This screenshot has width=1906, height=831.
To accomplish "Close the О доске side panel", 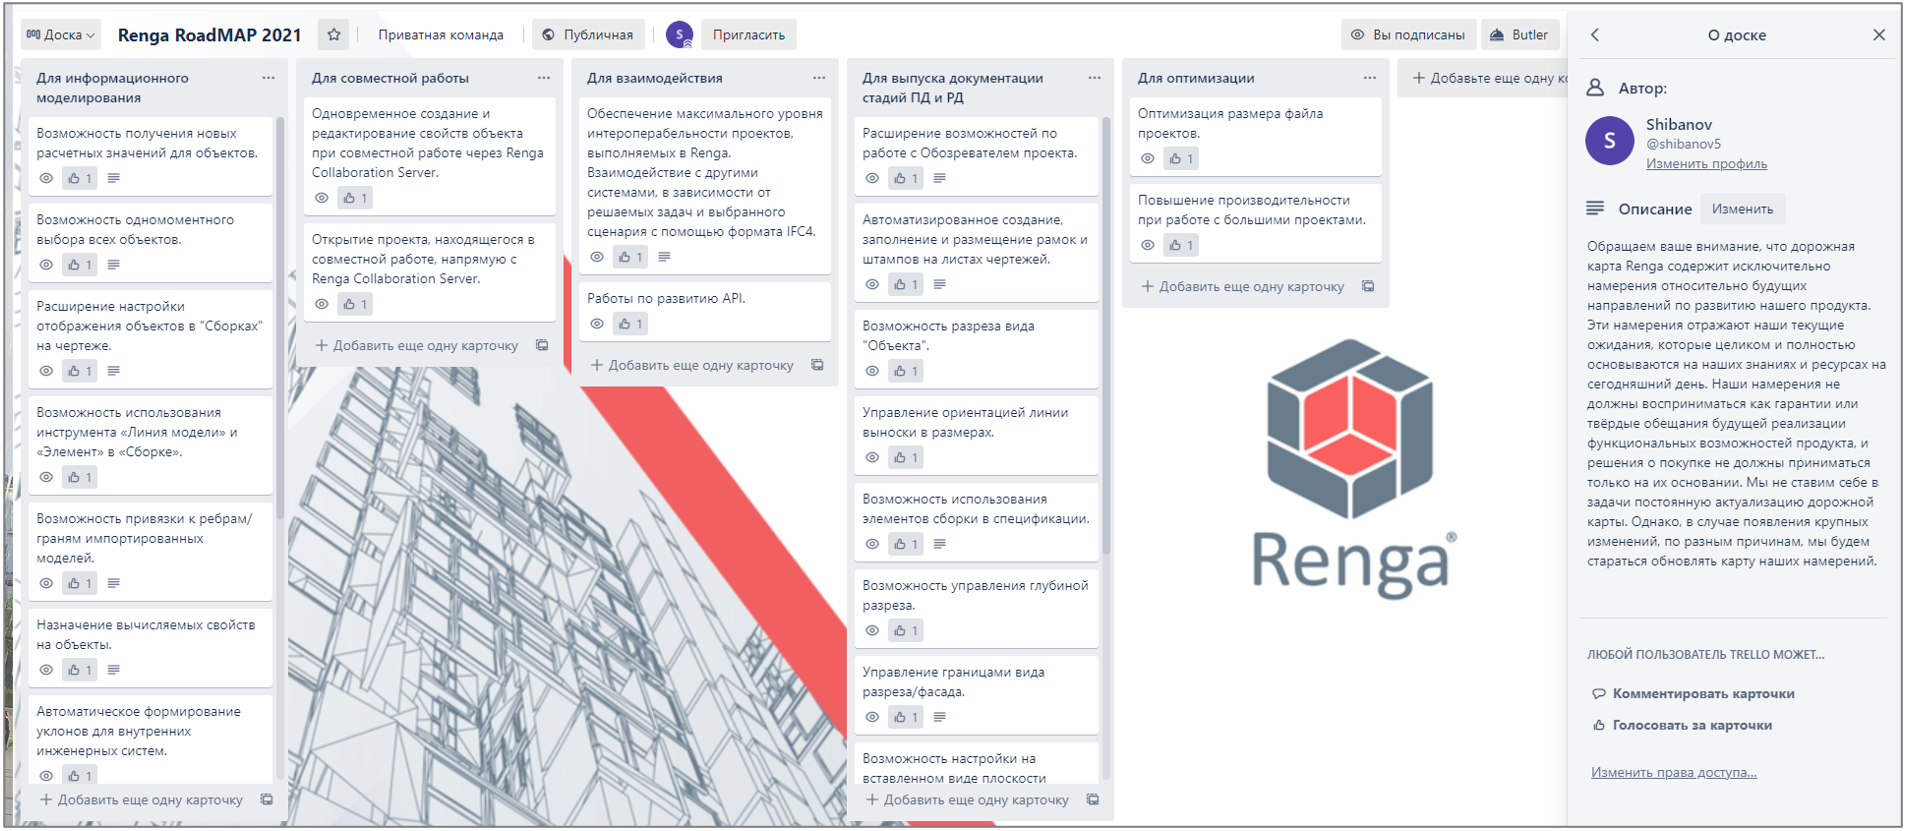I will [1879, 35].
